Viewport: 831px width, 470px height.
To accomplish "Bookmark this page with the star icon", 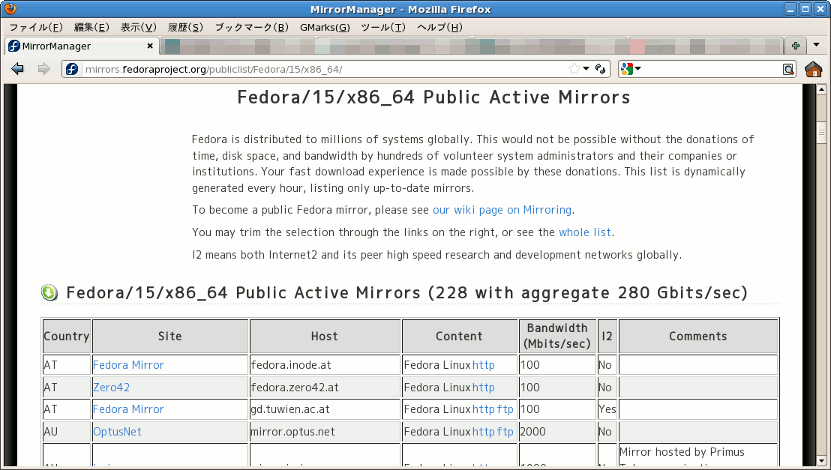I will pos(574,69).
